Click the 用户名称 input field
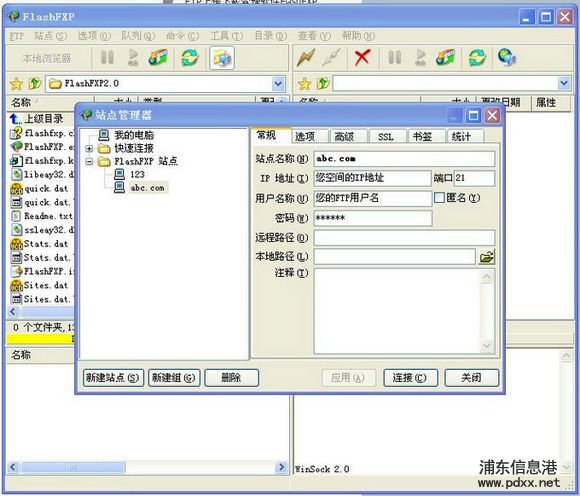 372,198
